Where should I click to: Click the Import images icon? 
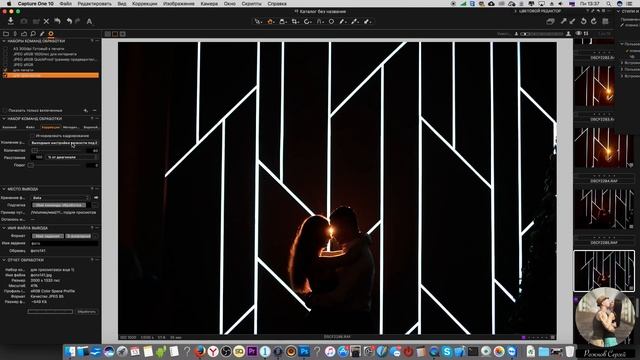coord(11,21)
